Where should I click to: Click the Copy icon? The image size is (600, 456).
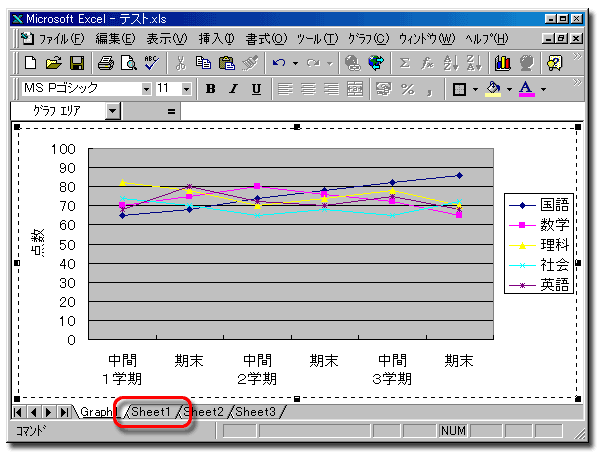pos(203,63)
